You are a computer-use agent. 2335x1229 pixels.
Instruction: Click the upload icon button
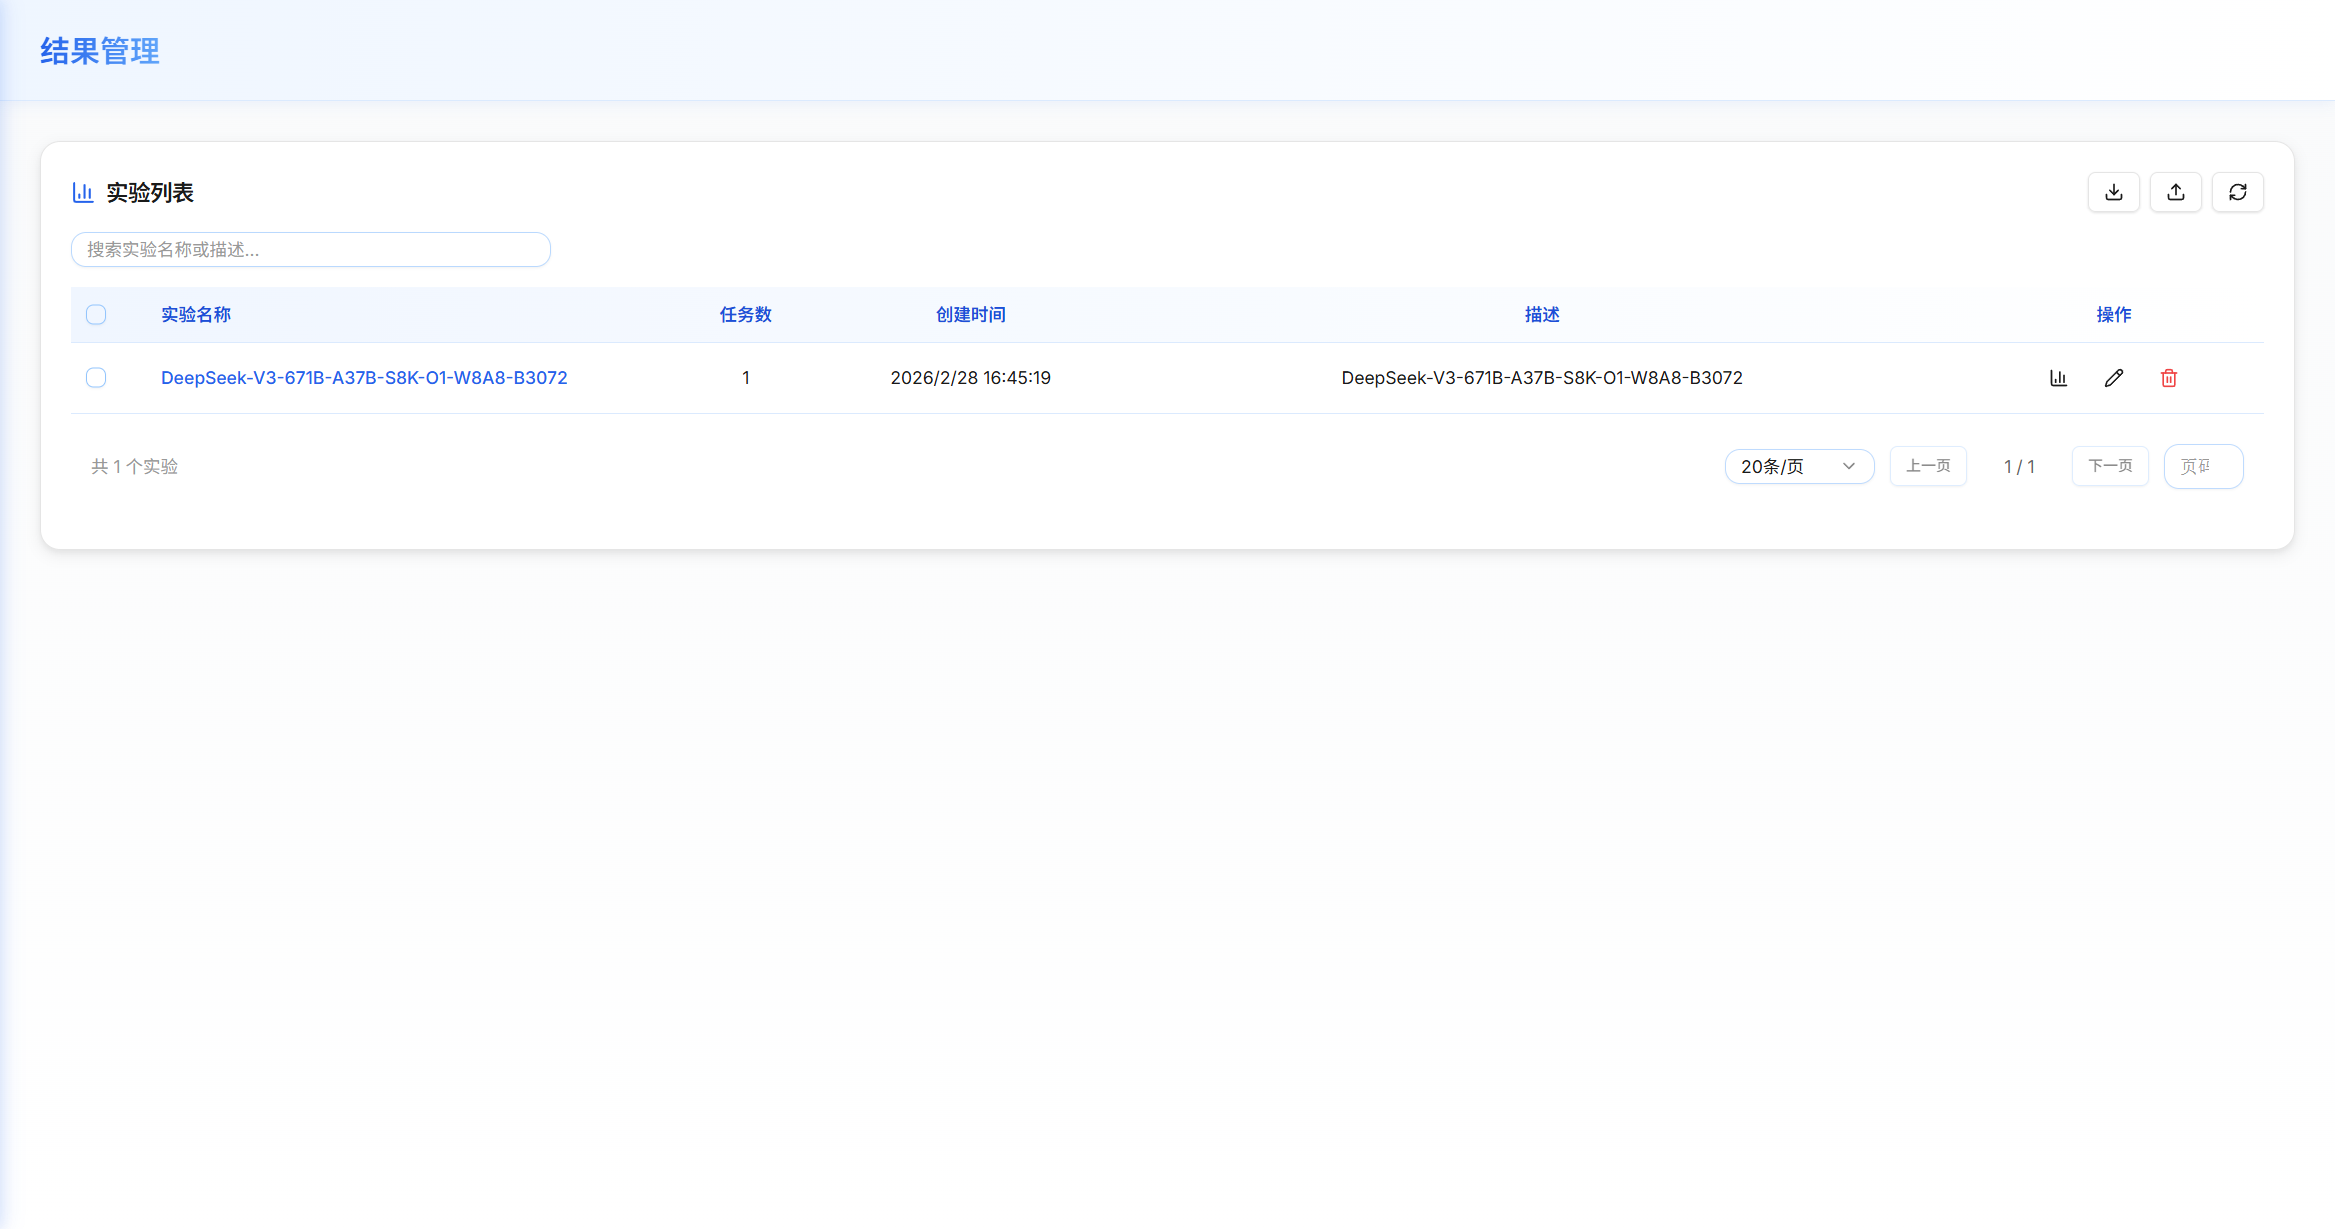(x=2175, y=192)
